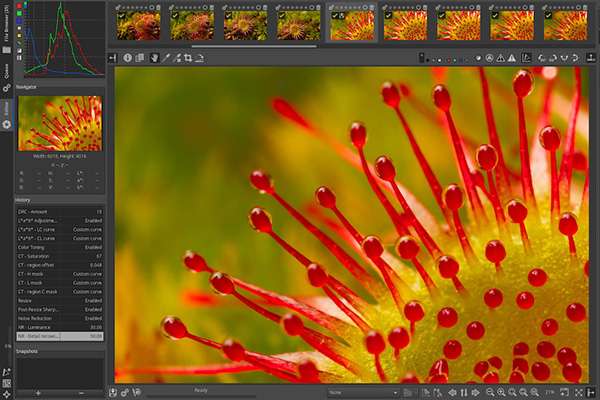600x400 pixels.
Task: Open the first filmstrip thumbnail
Action: tap(138, 25)
